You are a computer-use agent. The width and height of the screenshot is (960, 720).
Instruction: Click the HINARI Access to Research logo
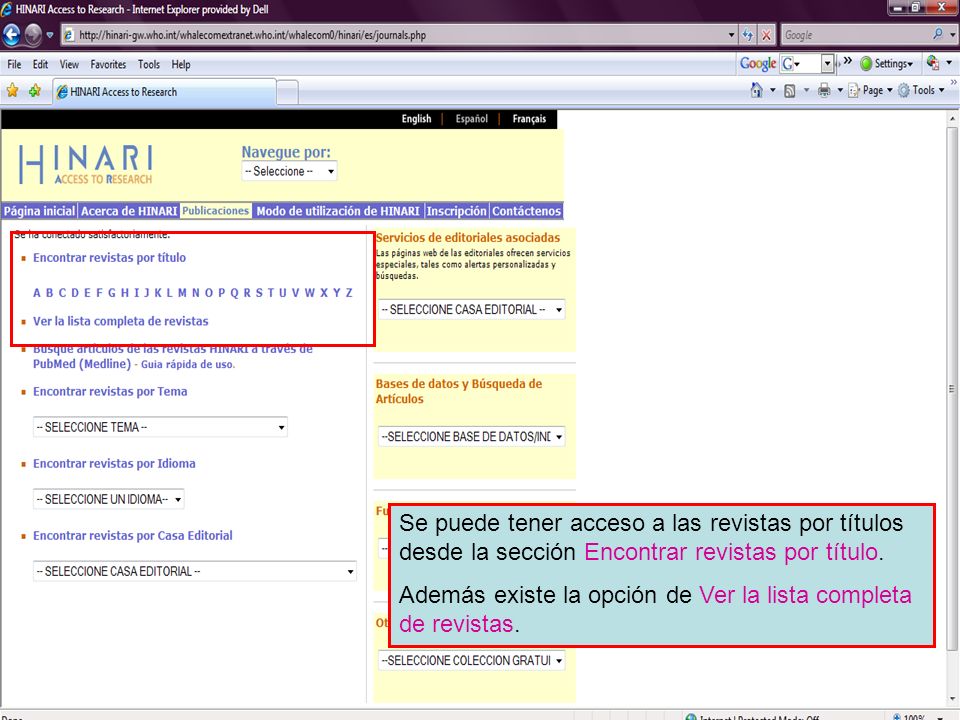coord(85,164)
